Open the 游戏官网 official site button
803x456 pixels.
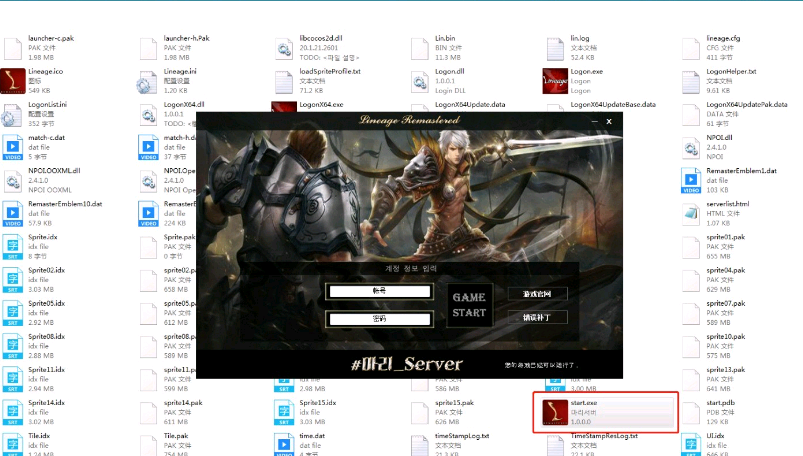coord(537,294)
